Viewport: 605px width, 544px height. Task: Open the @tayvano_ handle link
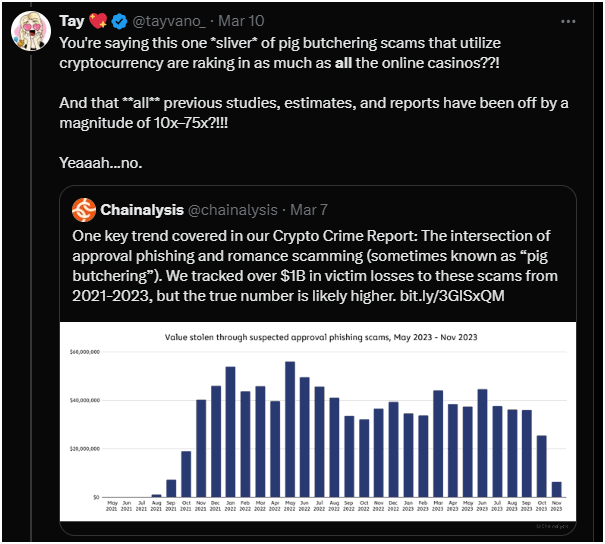pyautogui.click(x=169, y=21)
